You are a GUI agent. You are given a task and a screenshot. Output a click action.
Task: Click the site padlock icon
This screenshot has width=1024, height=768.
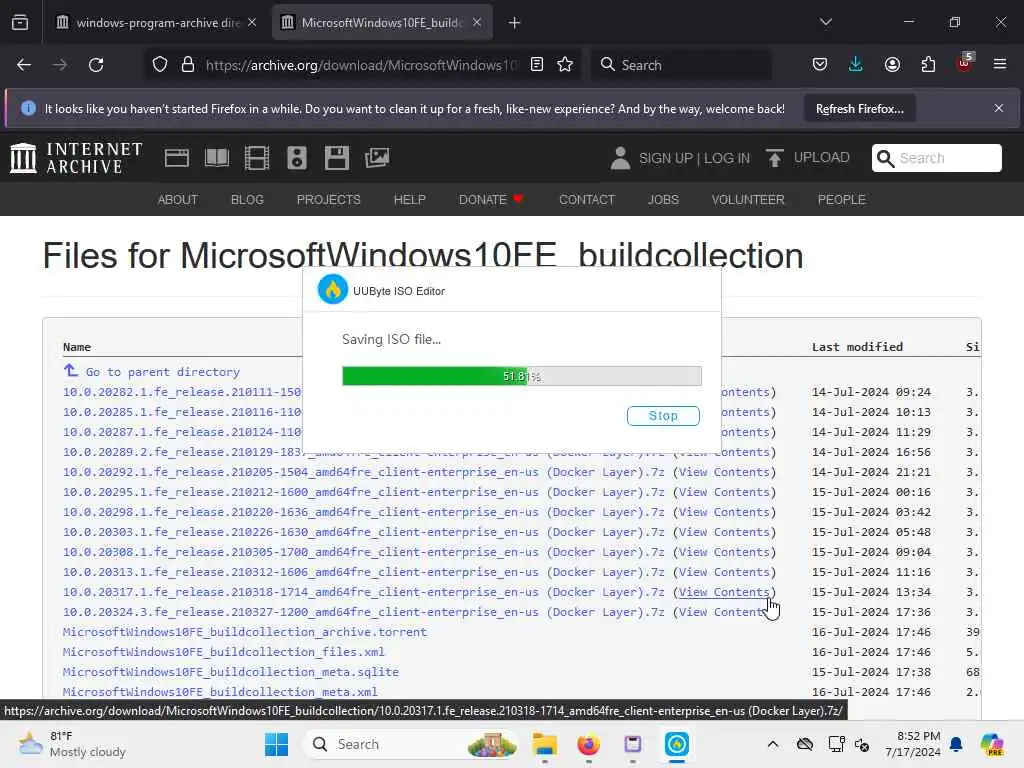pyautogui.click(x=188, y=65)
